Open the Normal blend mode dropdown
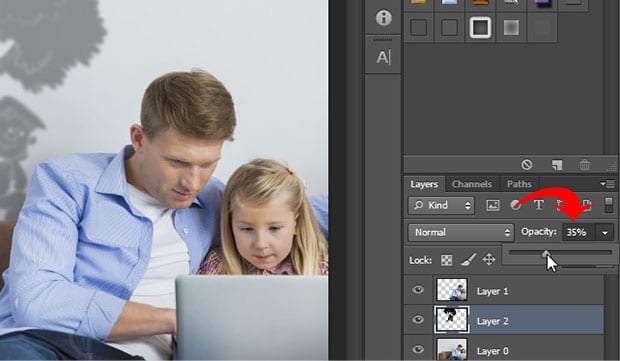 (x=461, y=232)
